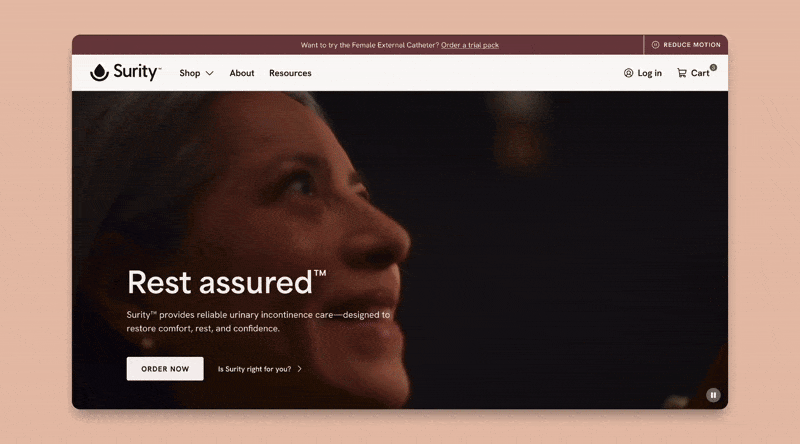Expand the Shop dropdown chevron
The height and width of the screenshot is (444, 800).
pos(209,73)
